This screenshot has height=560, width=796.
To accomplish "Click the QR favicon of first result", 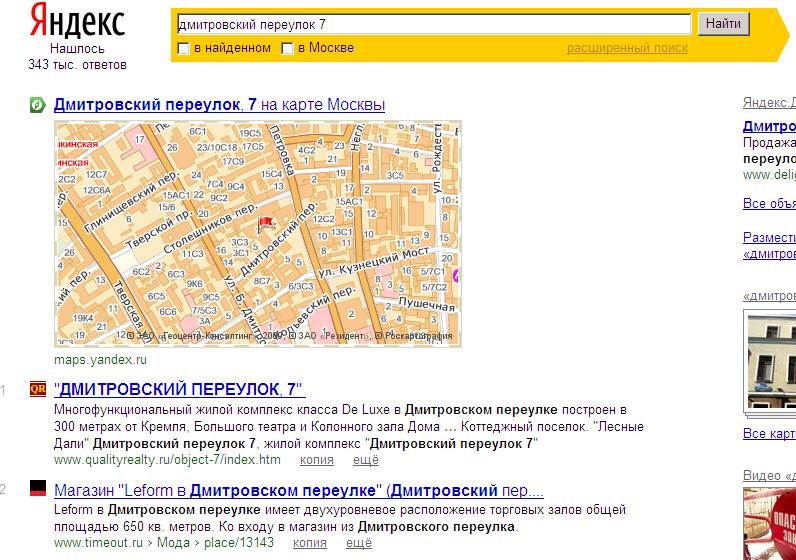I will coord(38,389).
